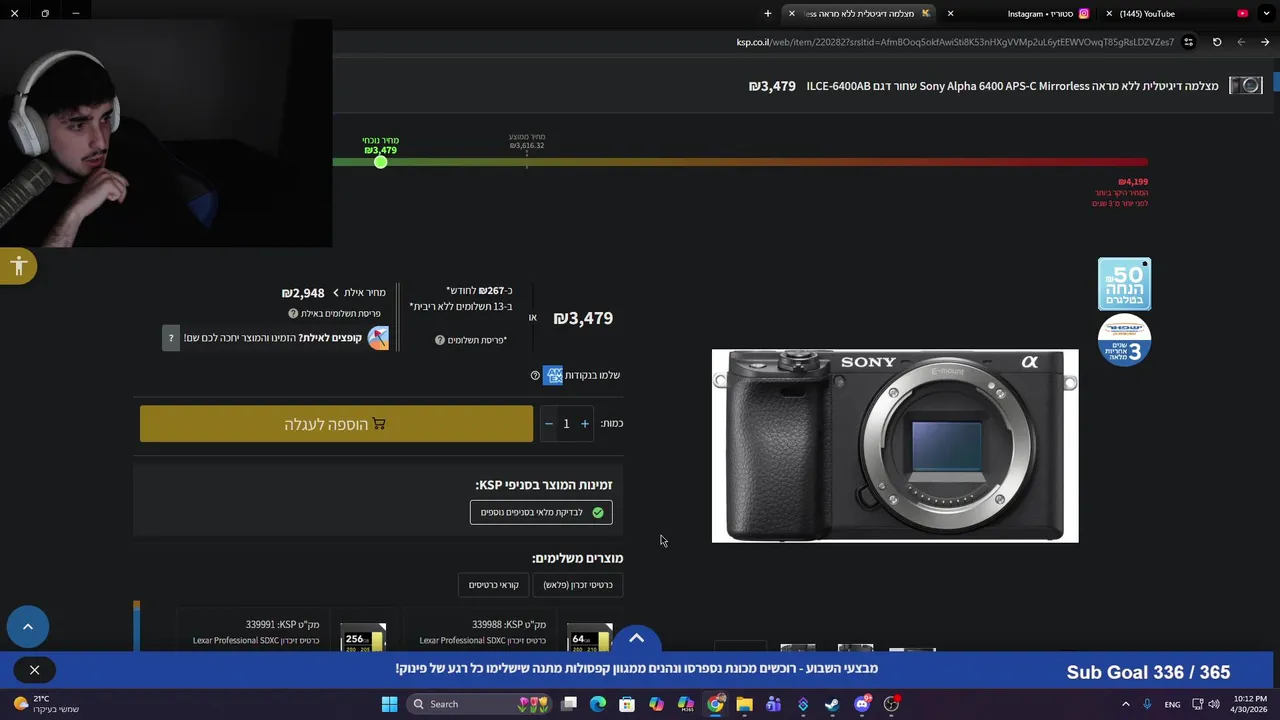
Task: Open OBS Studio from the taskbar
Action: pos(891,704)
